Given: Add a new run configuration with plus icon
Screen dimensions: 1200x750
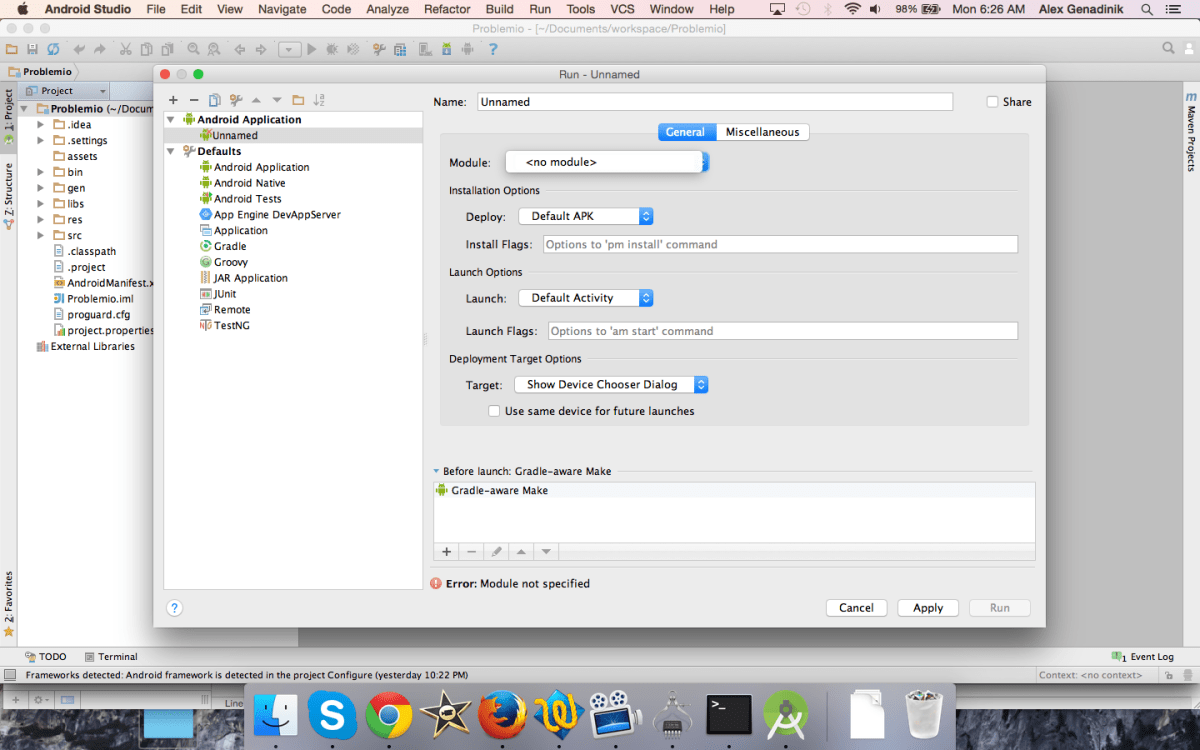Looking at the screenshot, I should pyautogui.click(x=173, y=100).
